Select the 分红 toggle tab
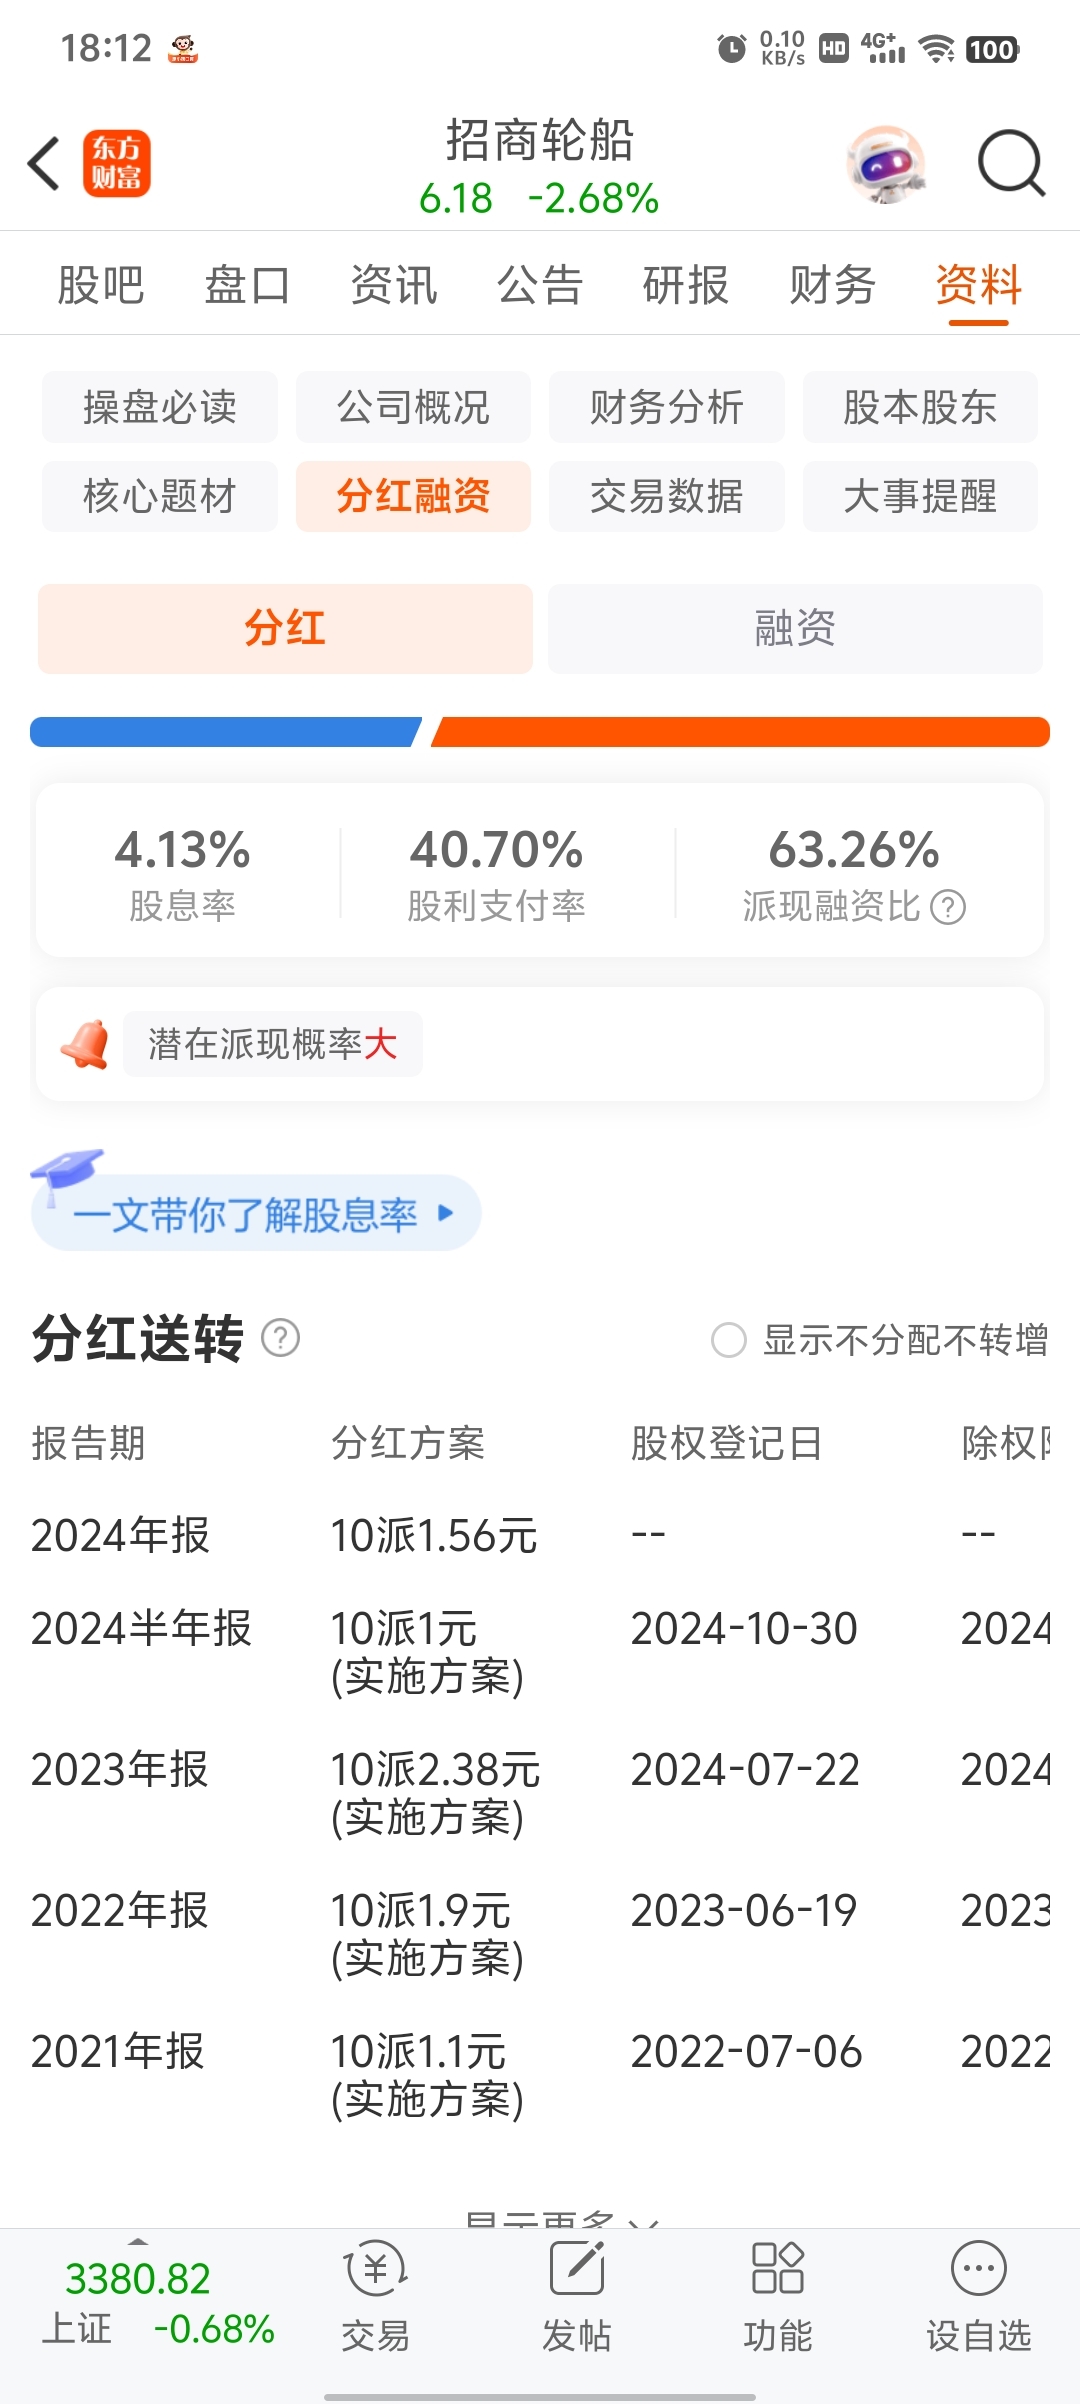 point(285,629)
